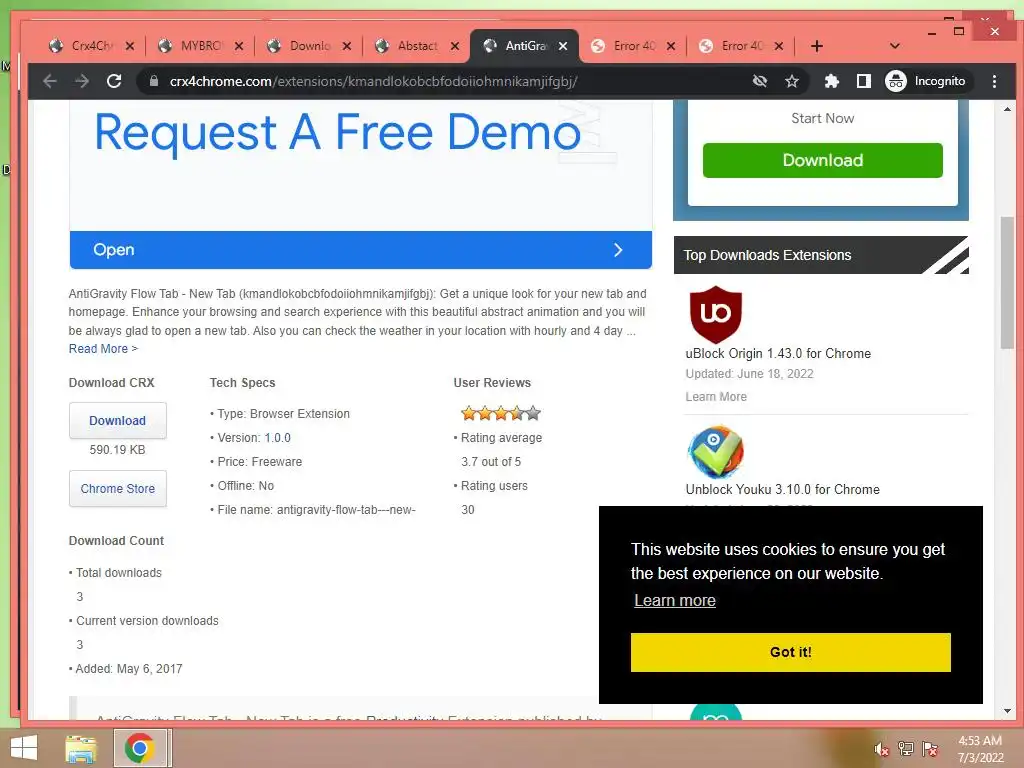This screenshot has height=768, width=1024.
Task: Open cookie notice Learn more link
Action: [675, 600]
